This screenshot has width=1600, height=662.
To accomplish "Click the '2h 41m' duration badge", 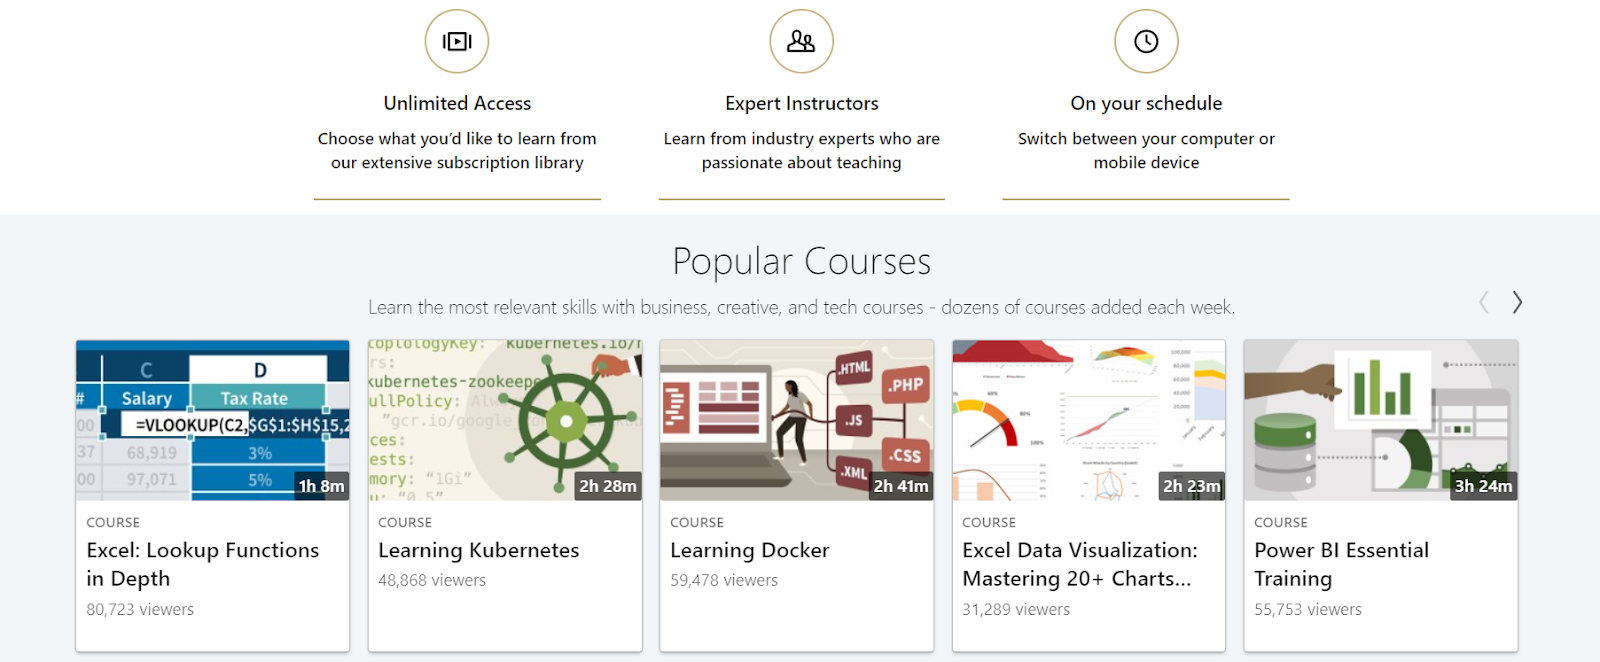I will pos(901,486).
